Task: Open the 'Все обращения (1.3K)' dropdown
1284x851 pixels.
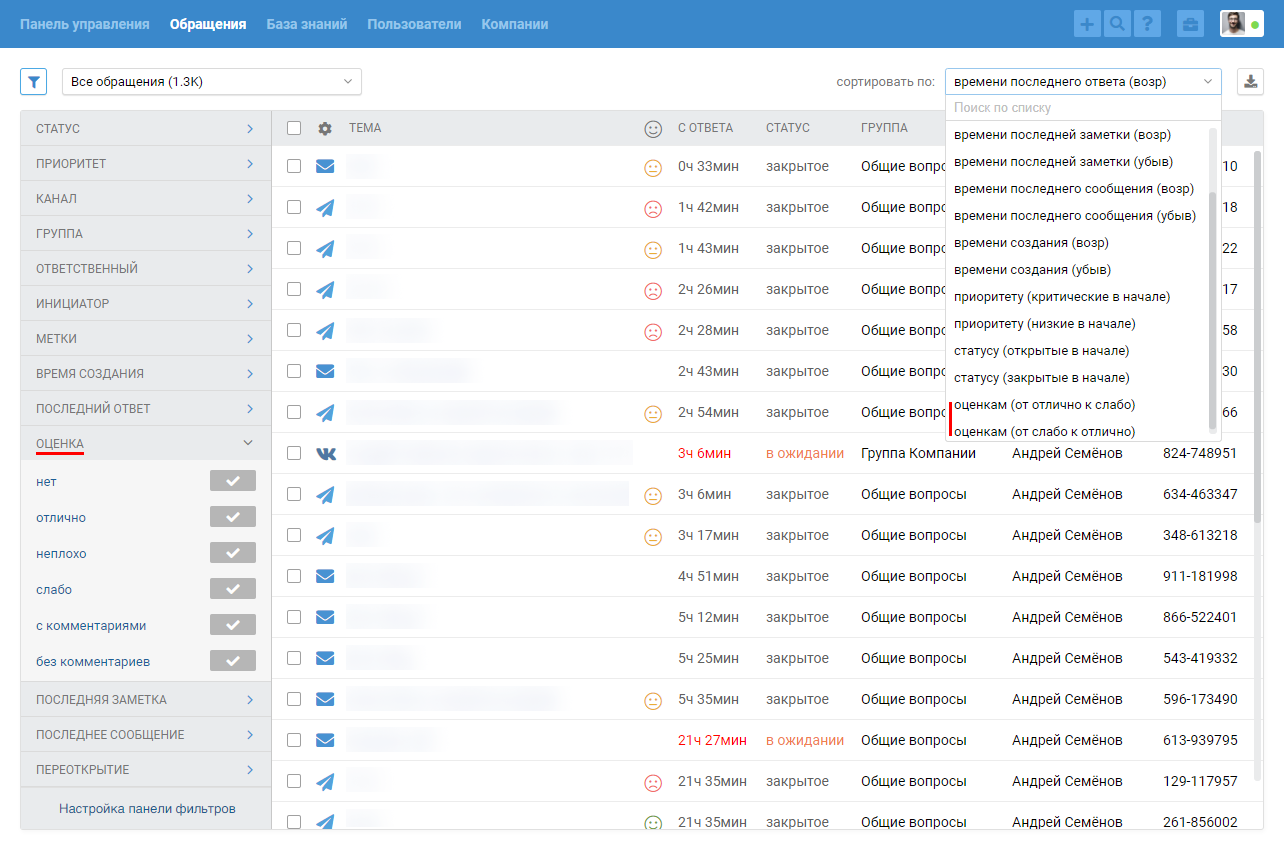Action: [211, 82]
